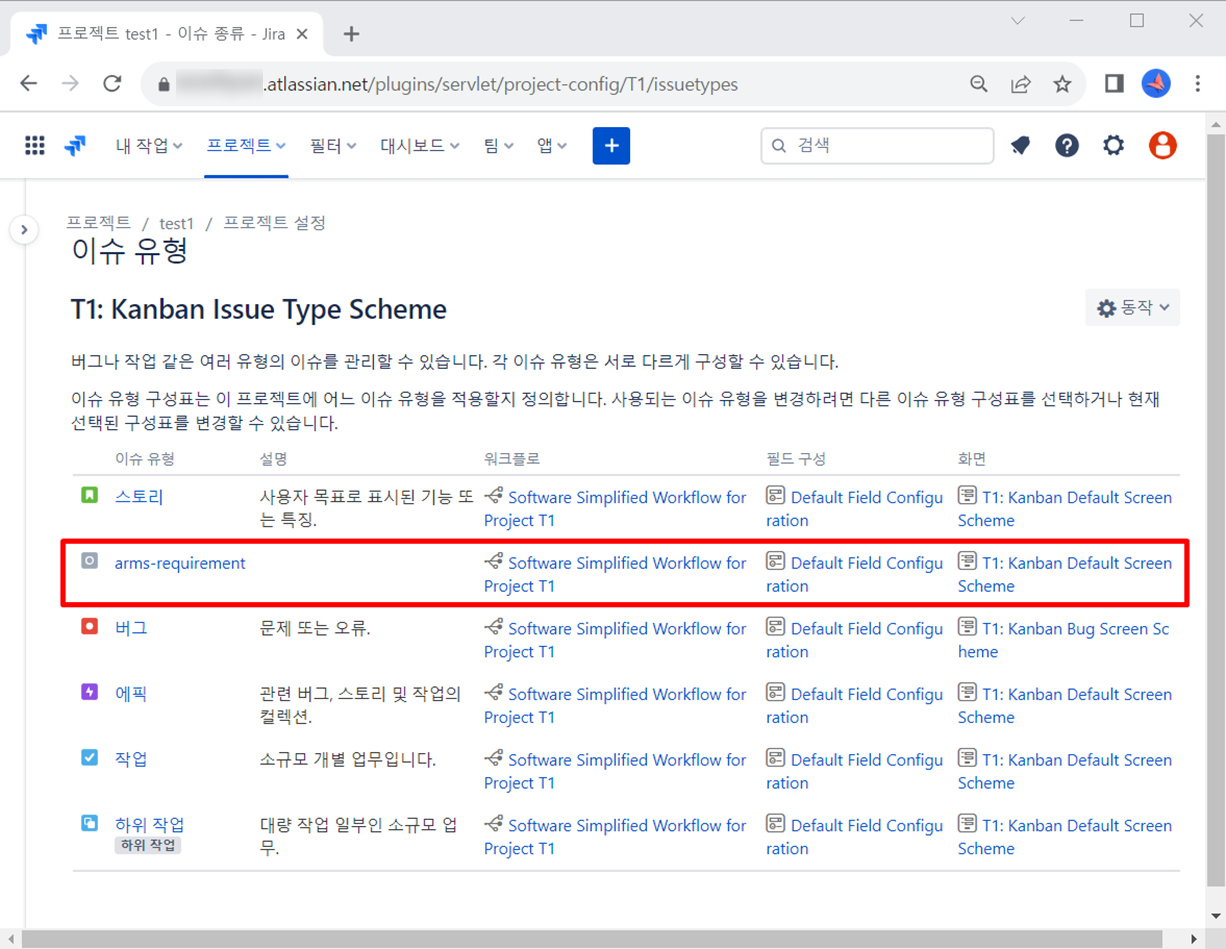Click the Jira logo home icon

(75, 146)
